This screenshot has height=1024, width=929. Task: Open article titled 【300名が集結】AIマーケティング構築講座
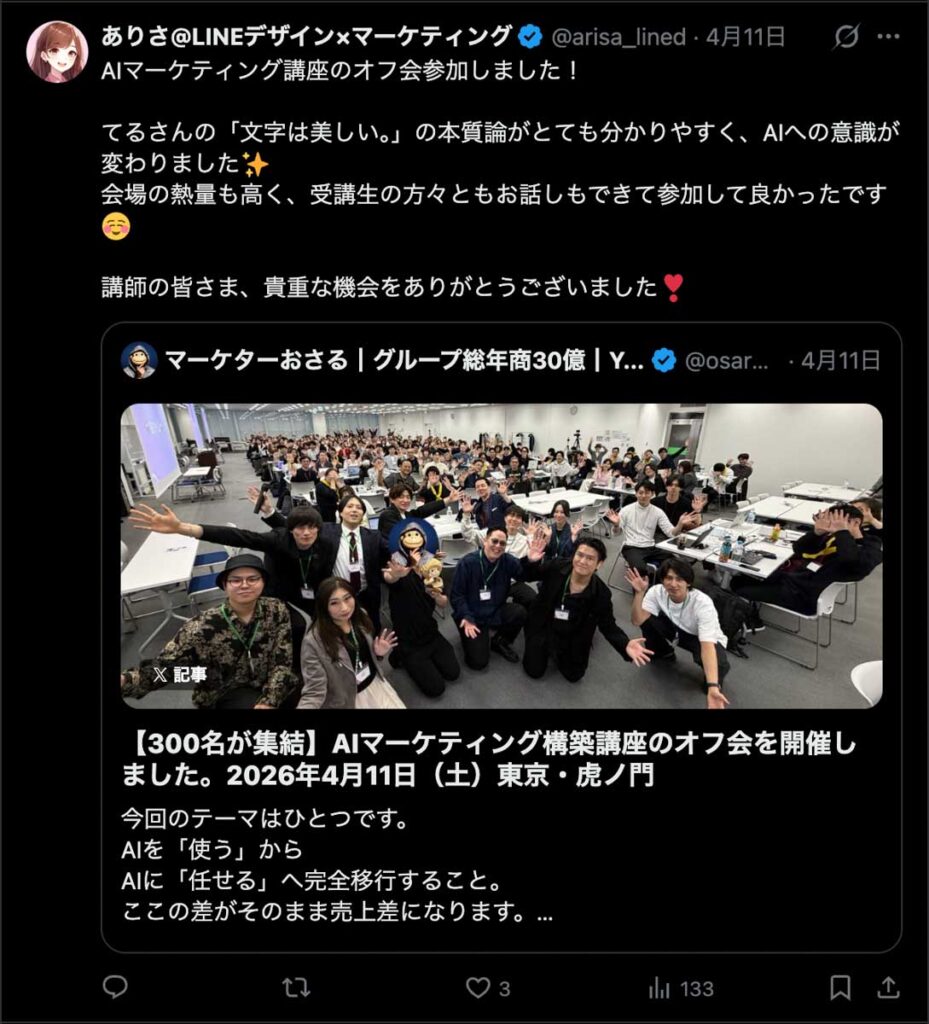point(489,759)
